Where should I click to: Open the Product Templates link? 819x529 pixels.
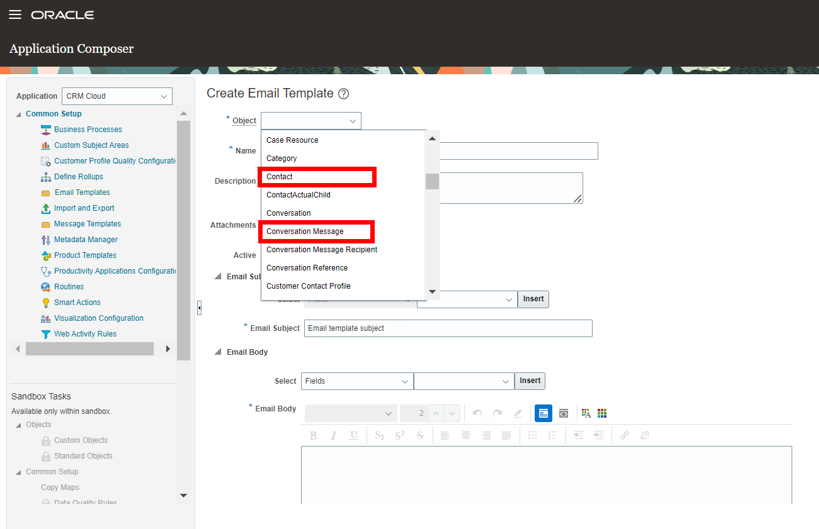click(85, 255)
